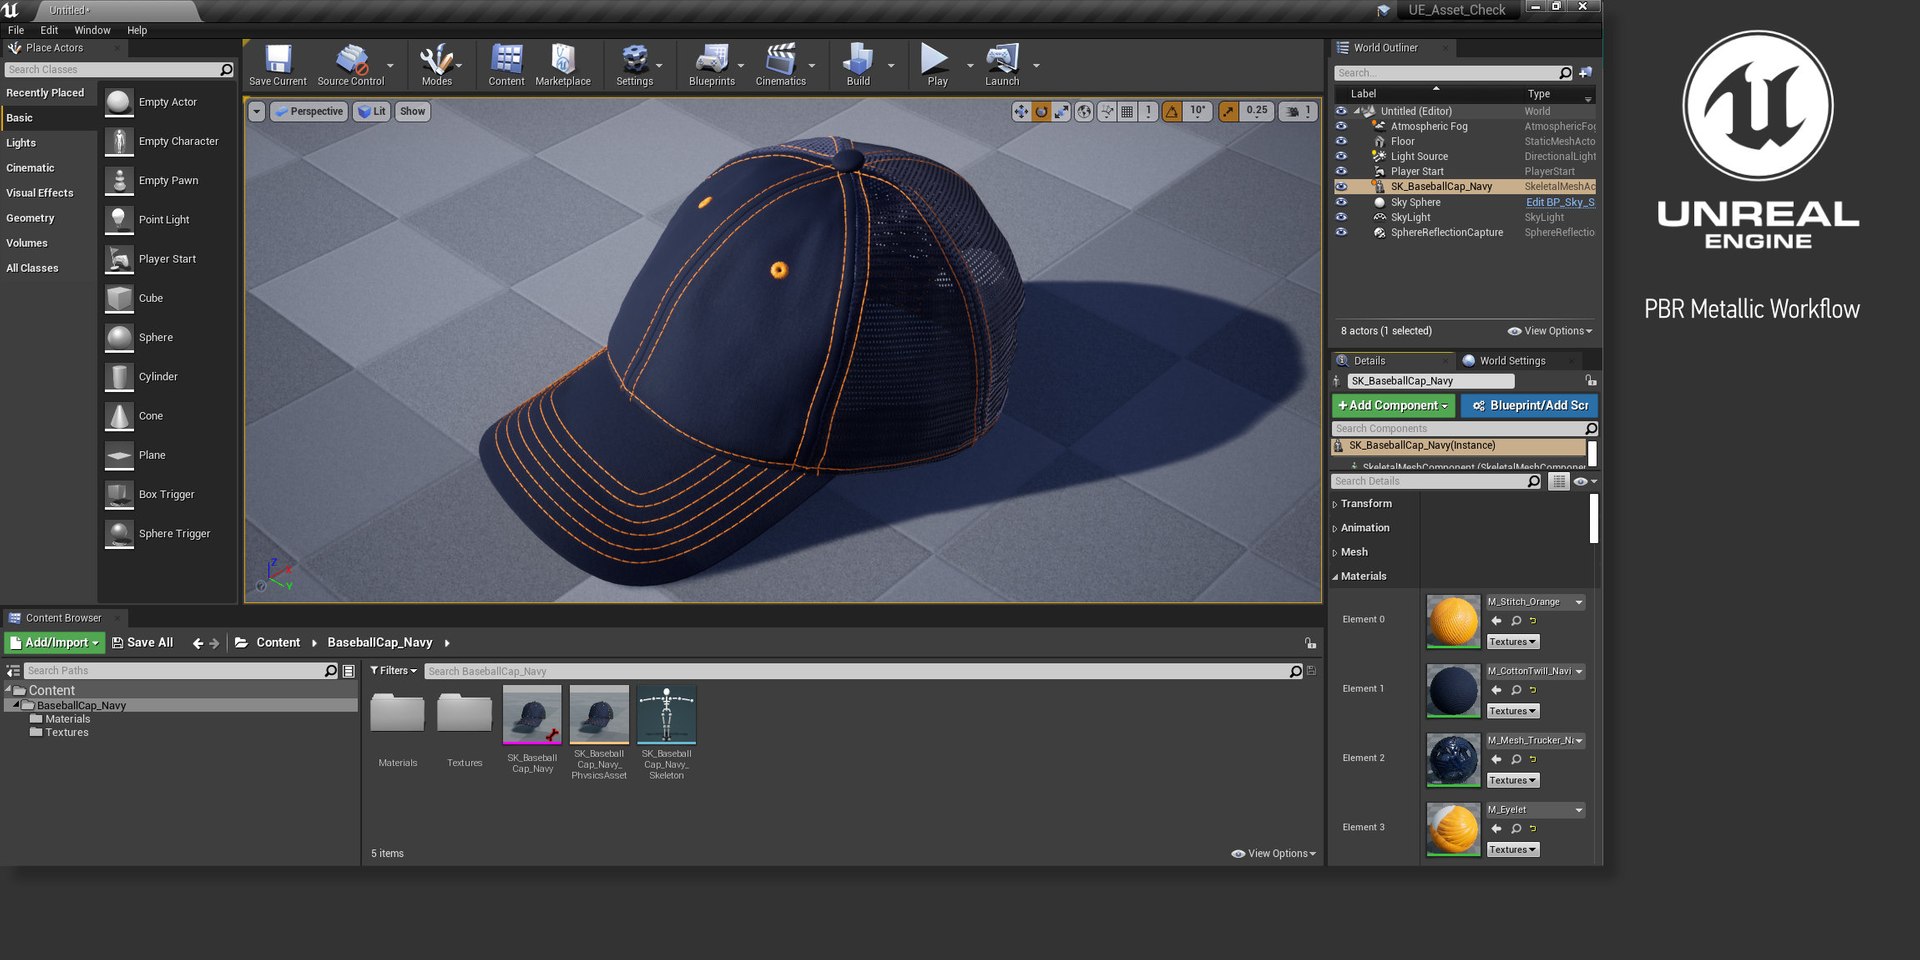
Task: Open the Window menu
Action: click(92, 30)
